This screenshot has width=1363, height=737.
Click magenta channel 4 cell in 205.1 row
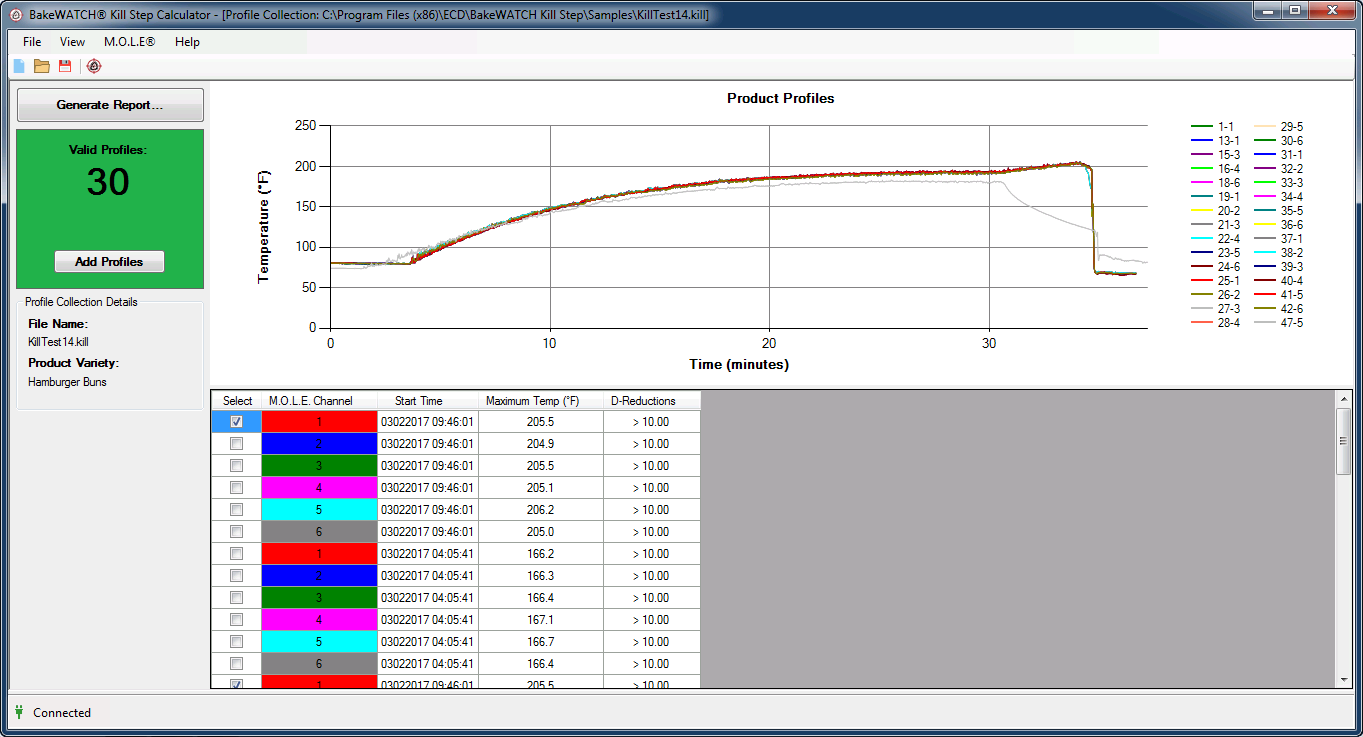coord(319,488)
